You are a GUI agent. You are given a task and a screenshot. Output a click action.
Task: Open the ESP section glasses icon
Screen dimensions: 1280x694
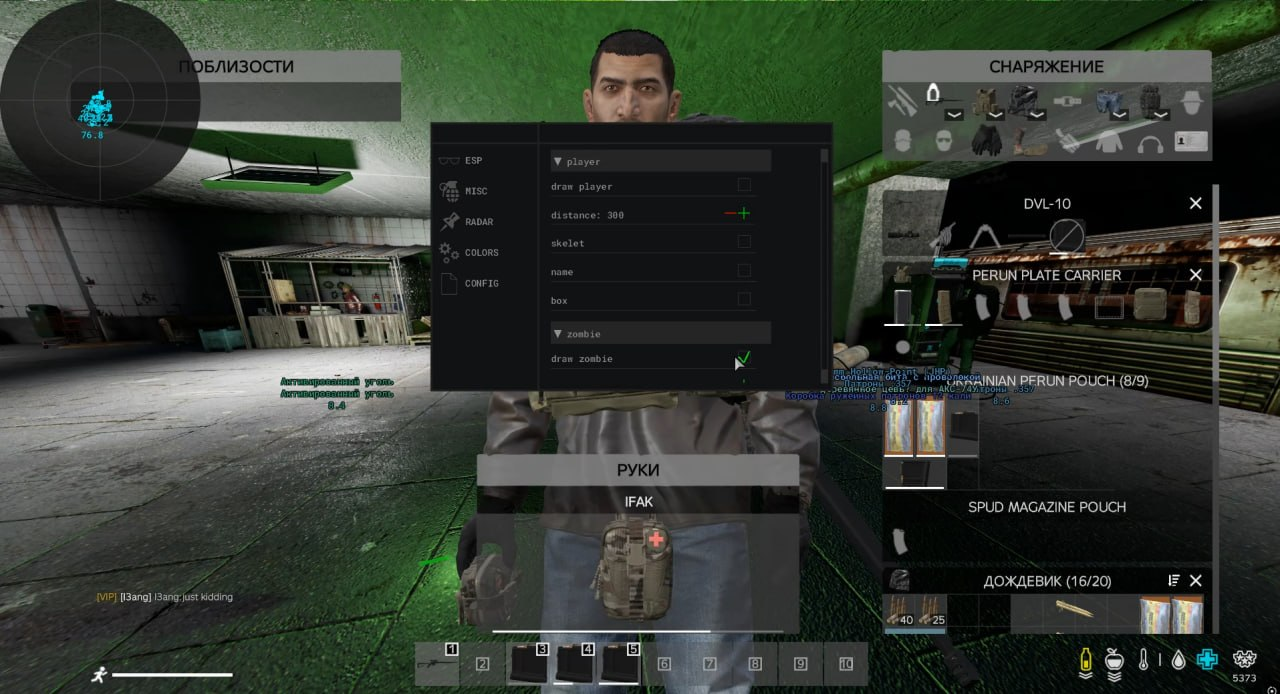pyautogui.click(x=449, y=160)
